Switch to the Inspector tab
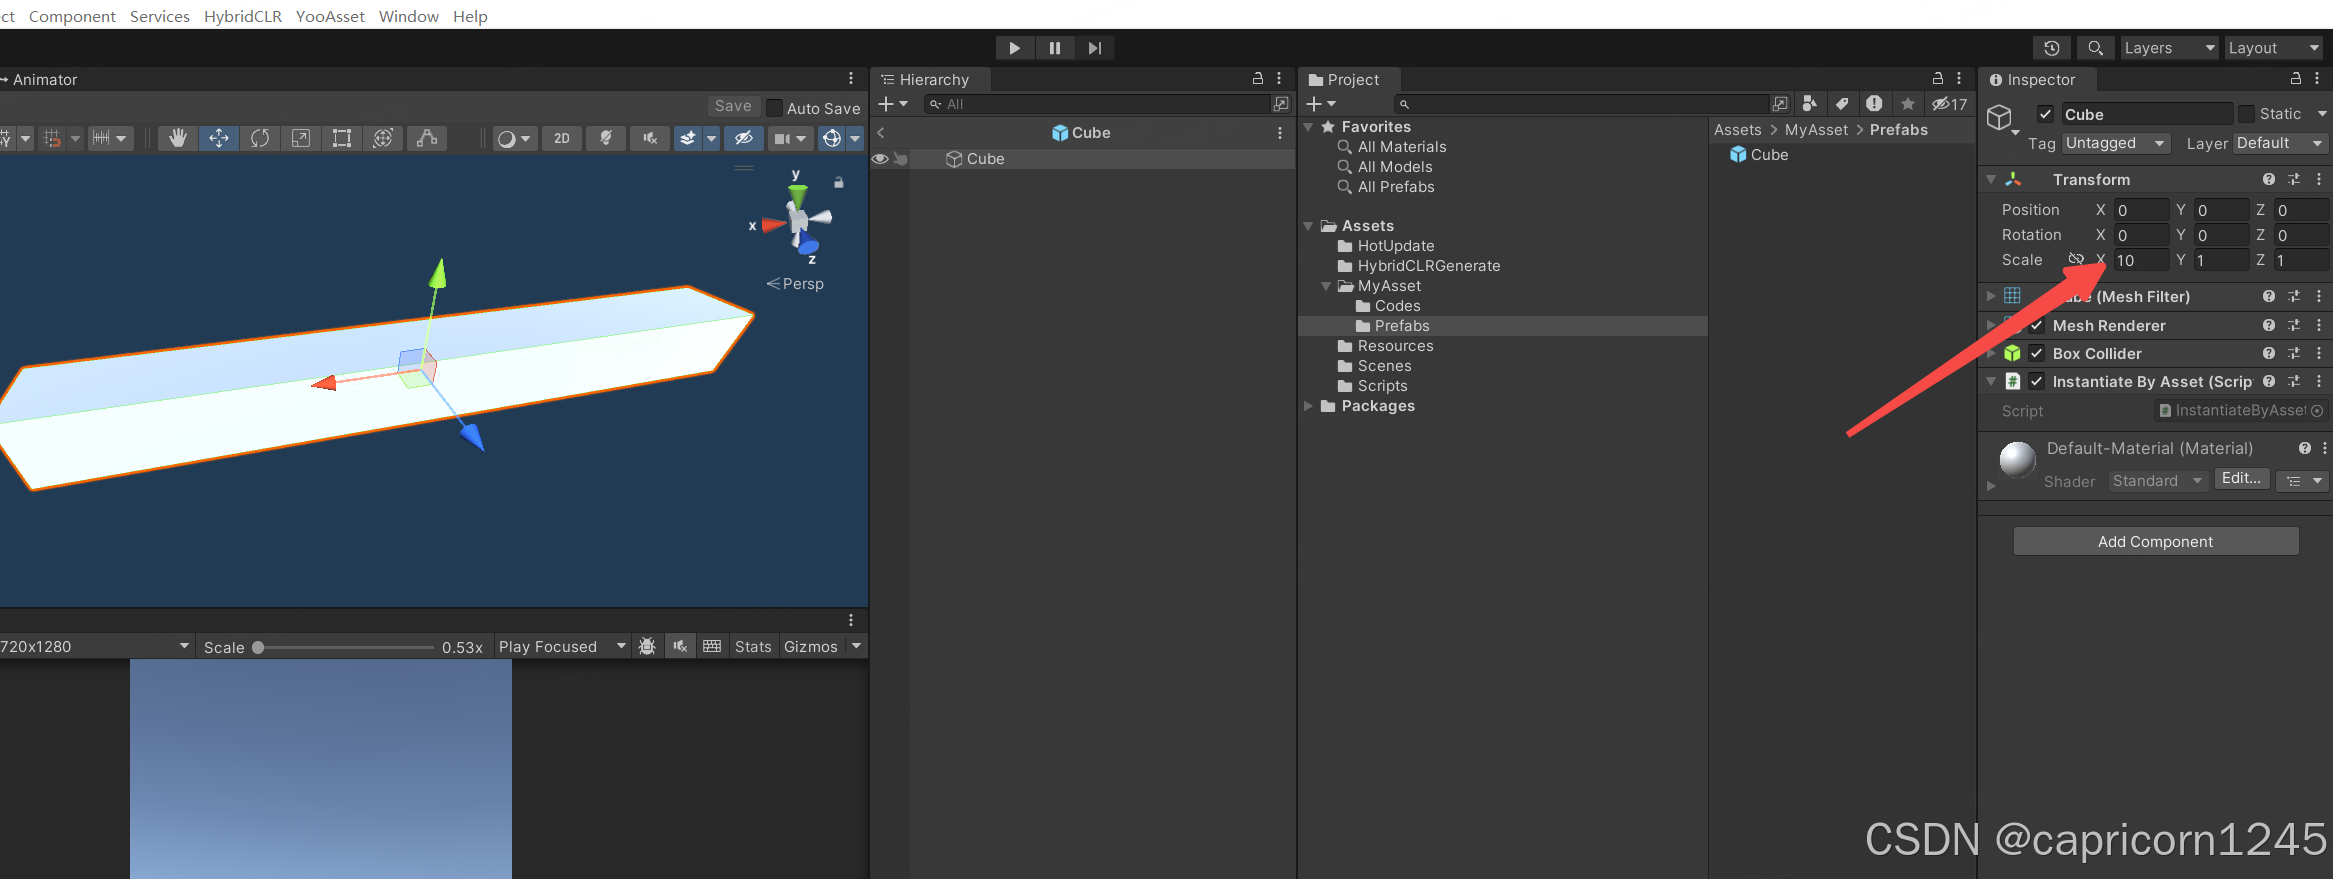2333x879 pixels. coord(2033,80)
